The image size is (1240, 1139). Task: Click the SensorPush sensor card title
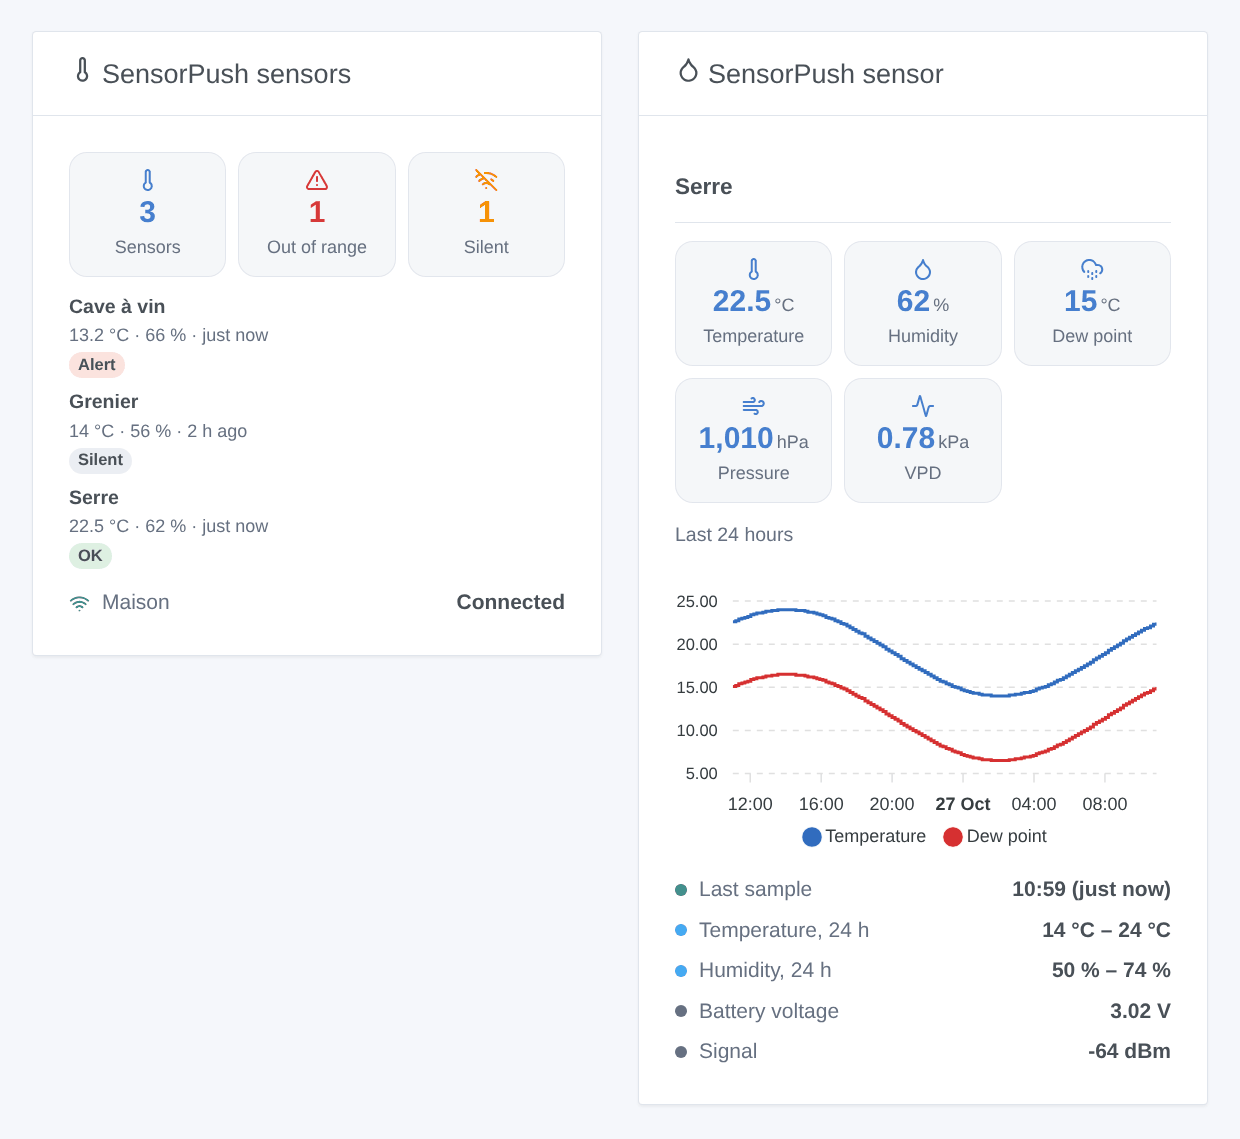(x=825, y=74)
